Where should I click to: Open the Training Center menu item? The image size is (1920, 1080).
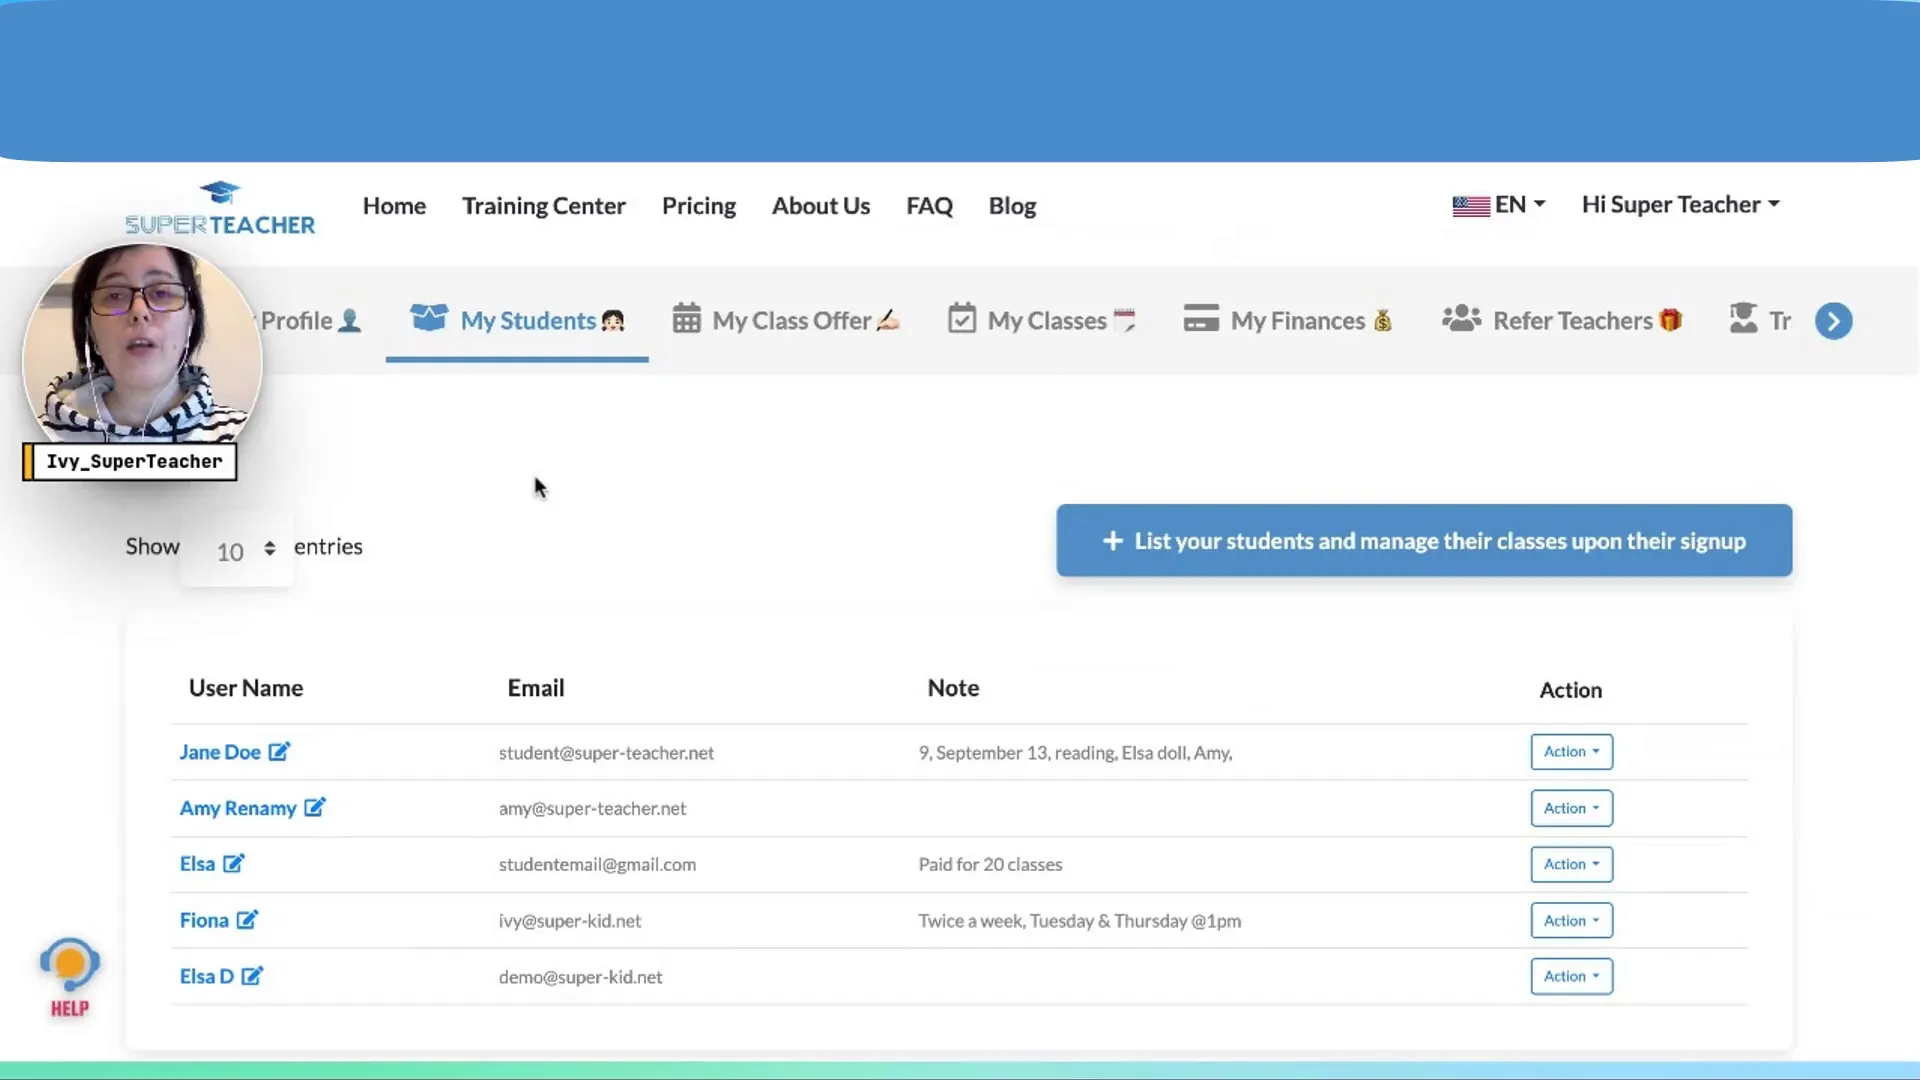tap(543, 204)
